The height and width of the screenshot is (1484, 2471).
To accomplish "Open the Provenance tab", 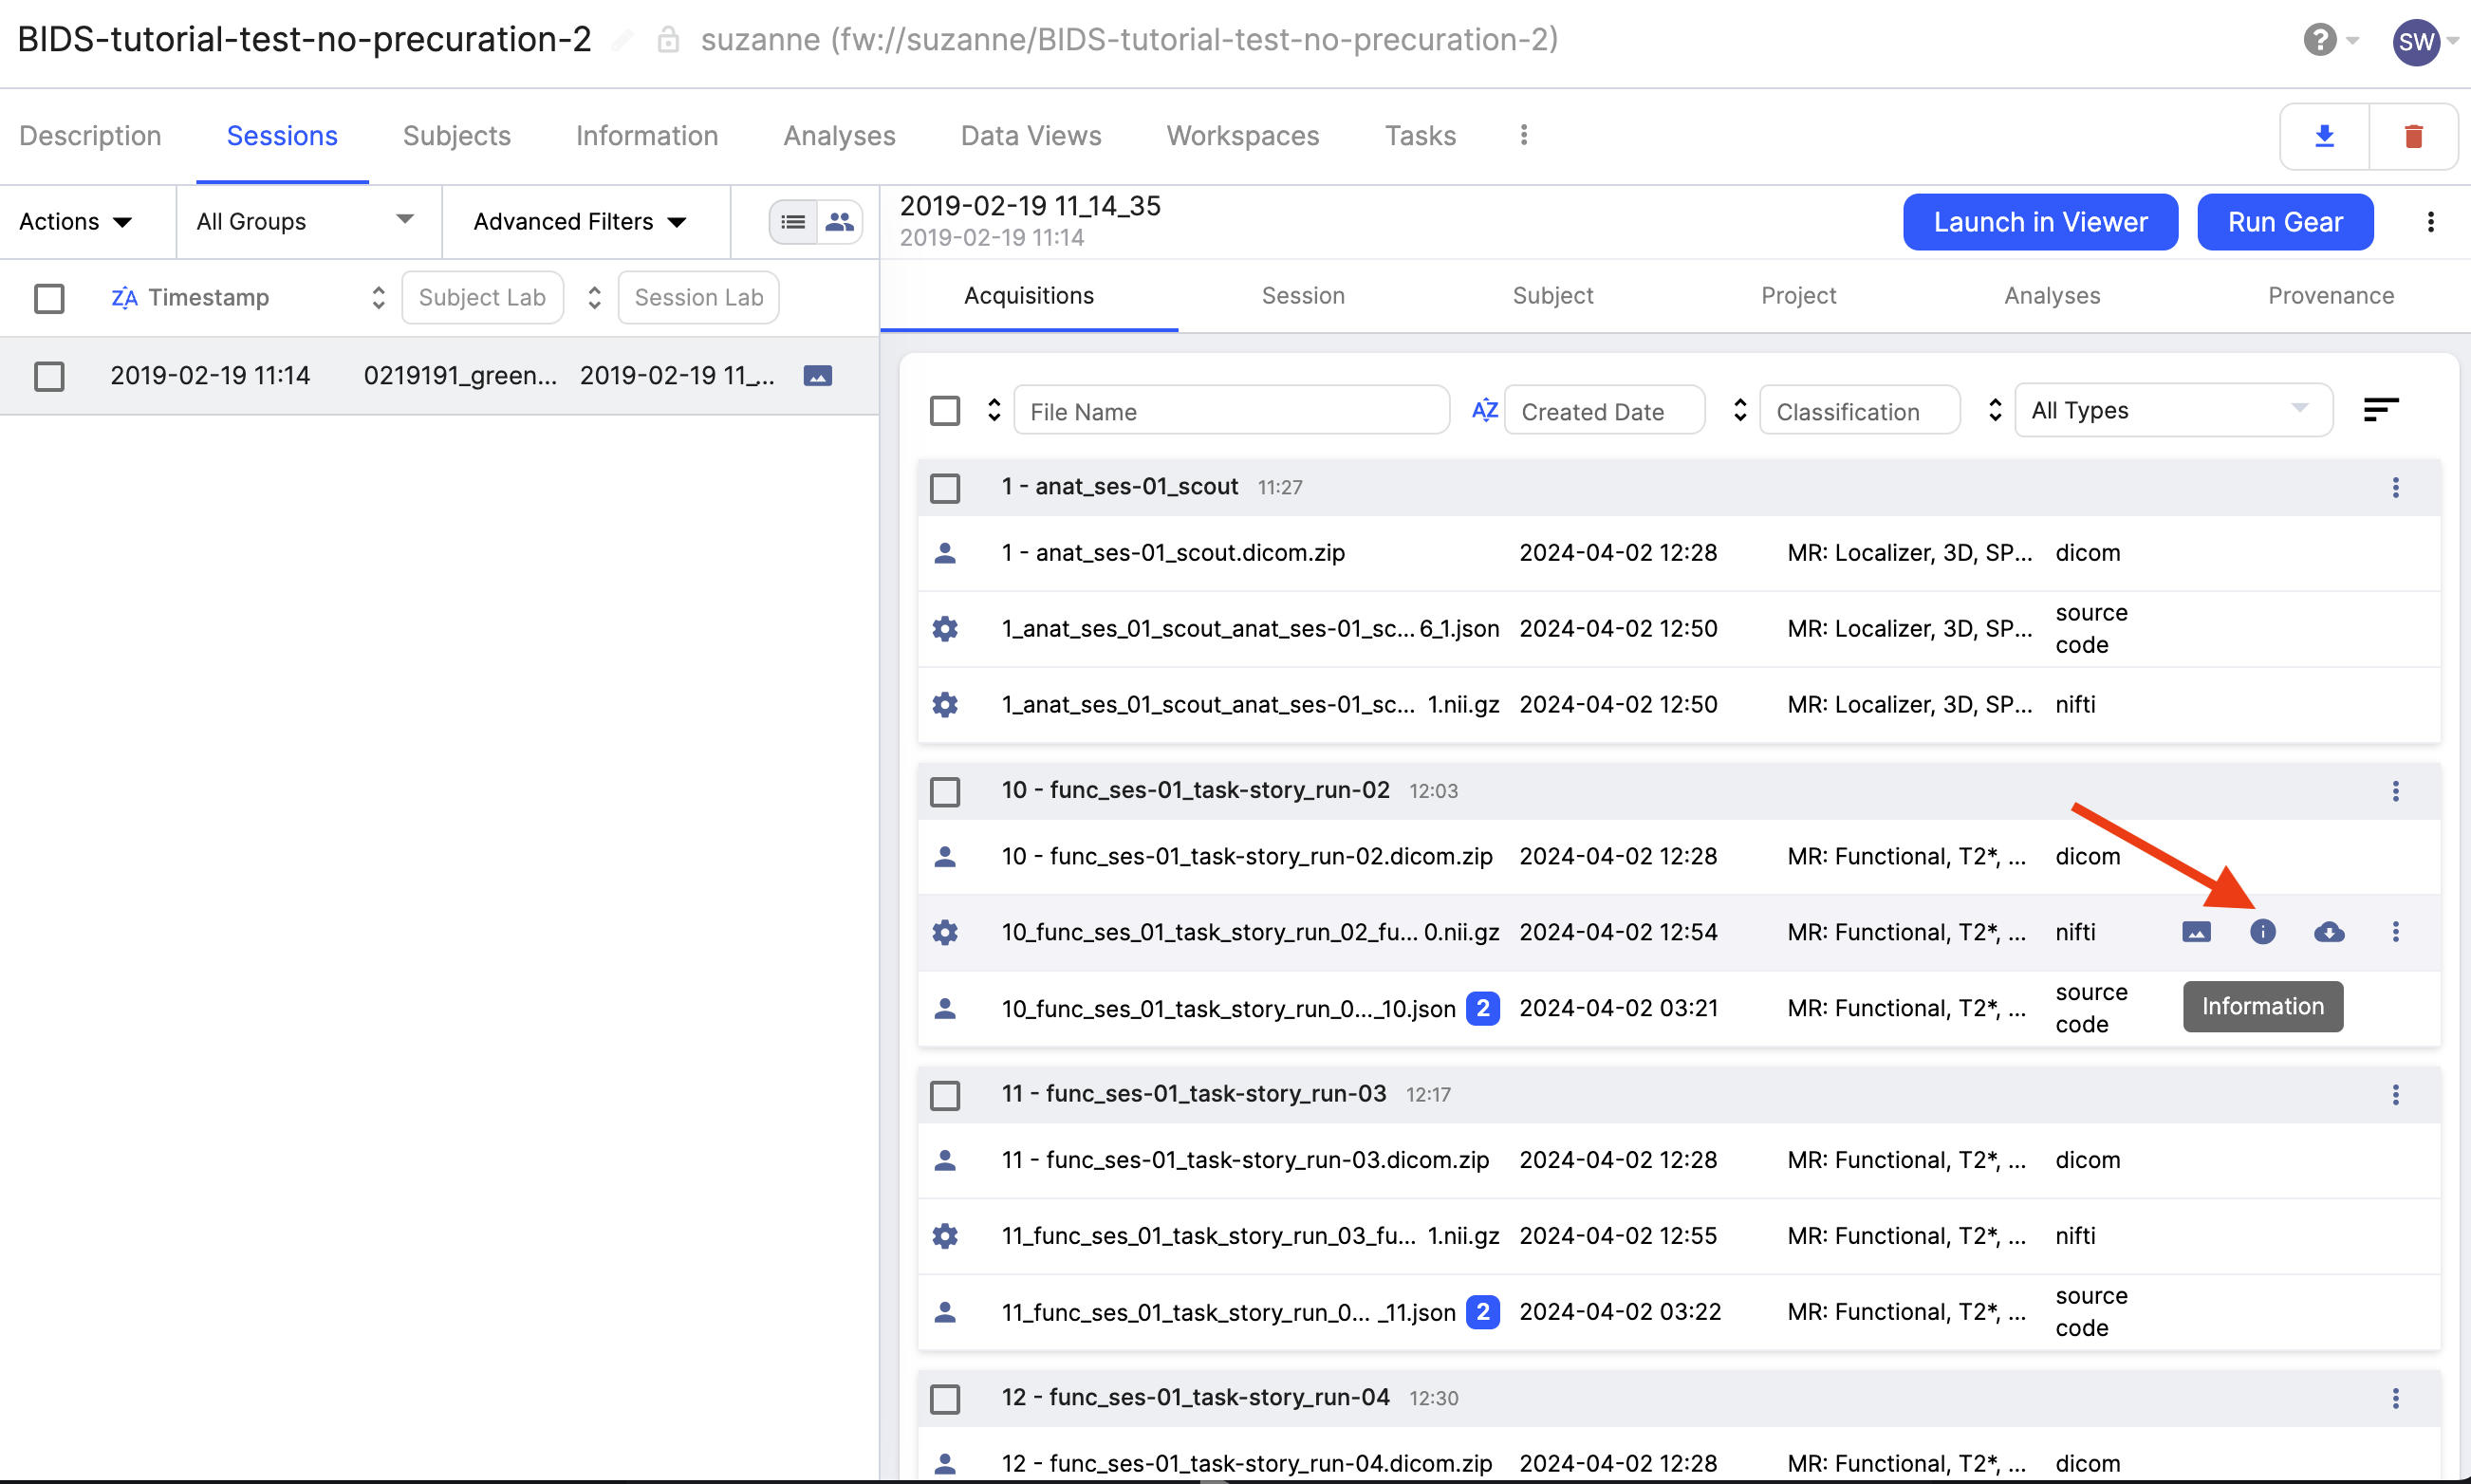I will coord(2330,296).
